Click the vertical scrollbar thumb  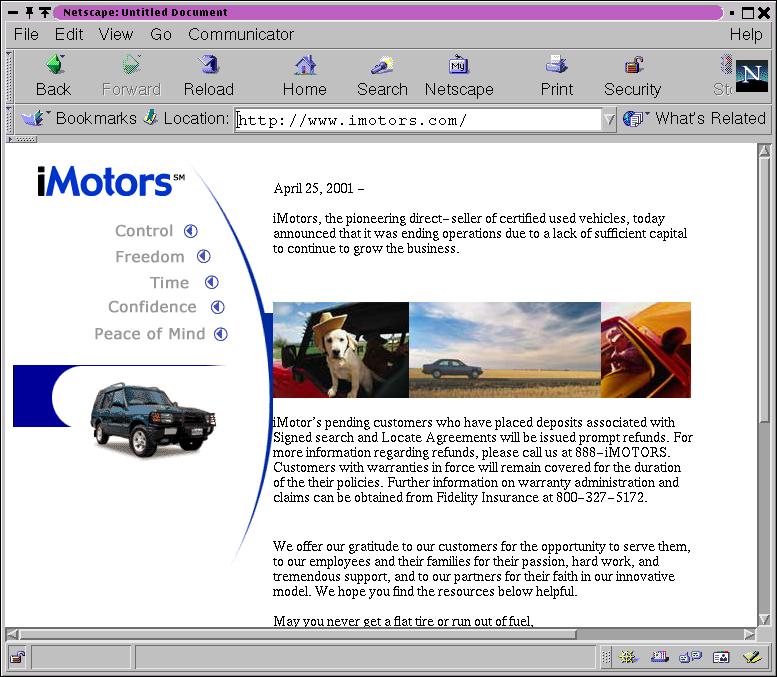pyautogui.click(x=764, y=290)
